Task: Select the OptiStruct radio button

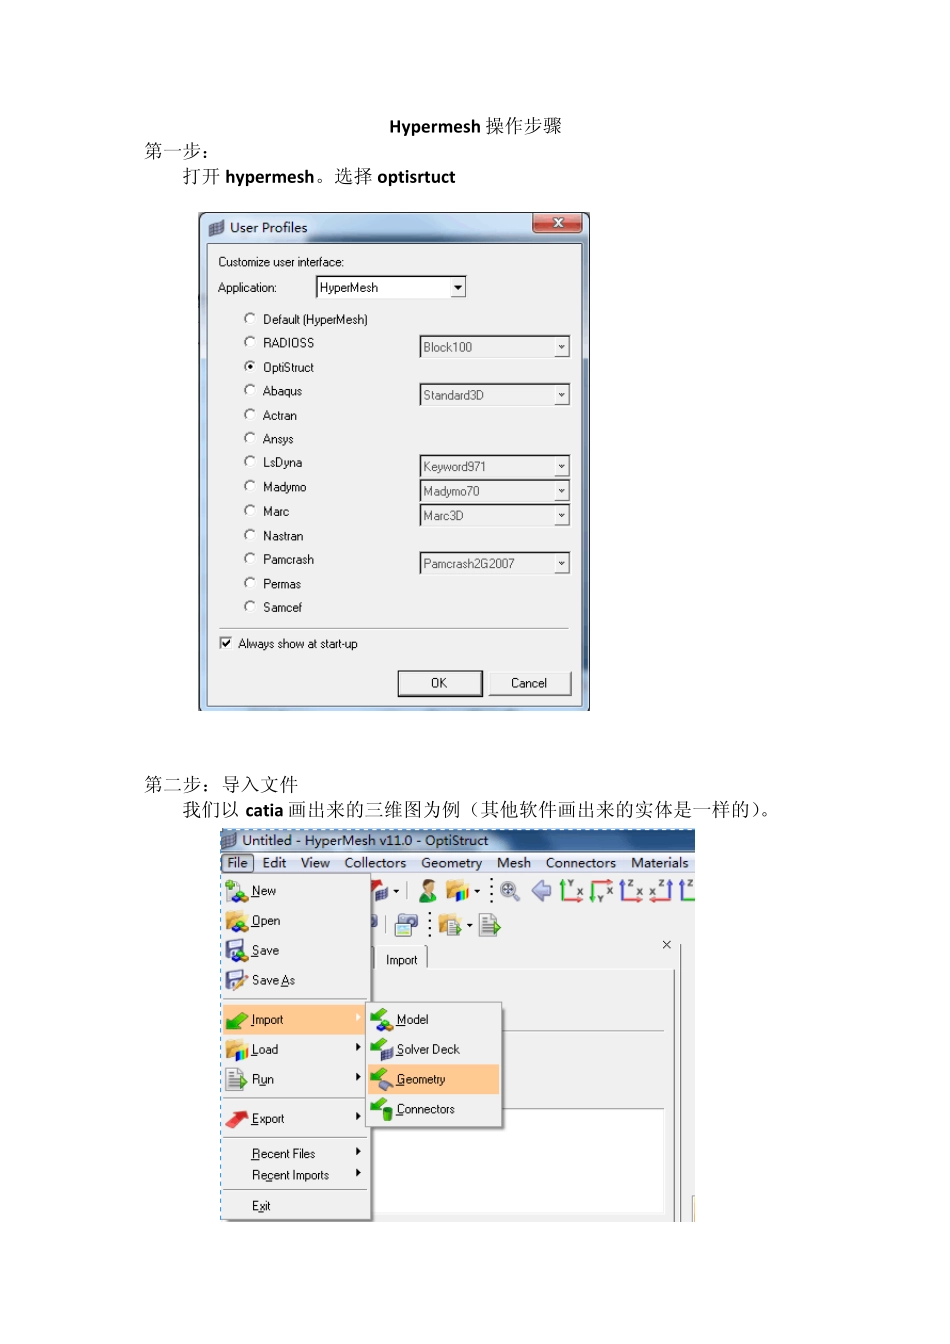Action: [x=250, y=366]
